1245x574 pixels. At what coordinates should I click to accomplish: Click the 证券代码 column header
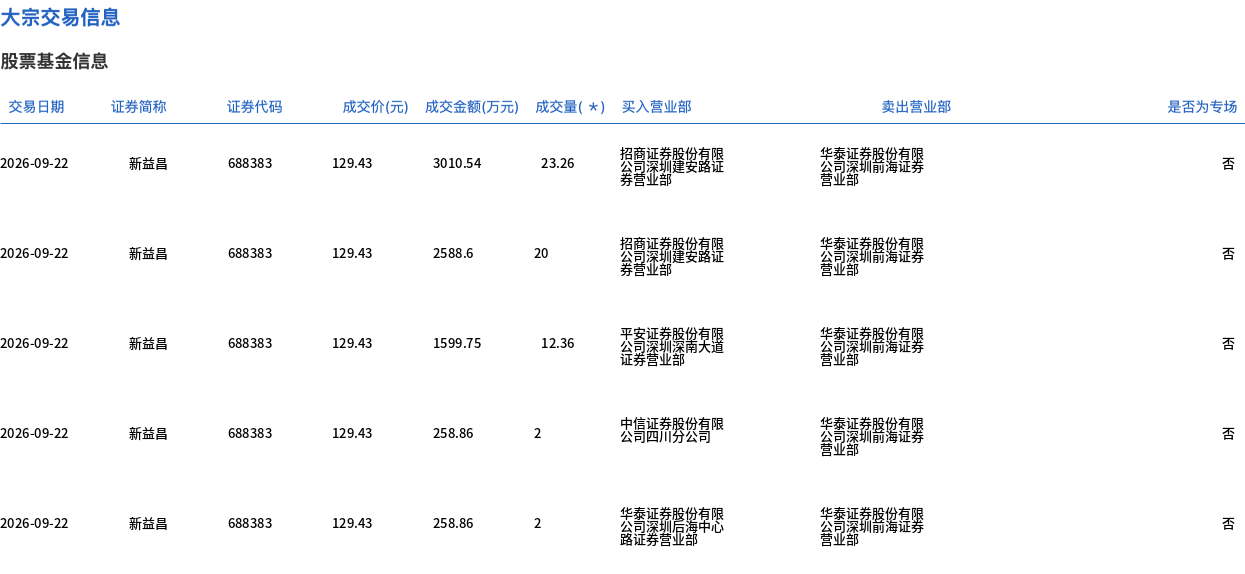click(x=255, y=107)
